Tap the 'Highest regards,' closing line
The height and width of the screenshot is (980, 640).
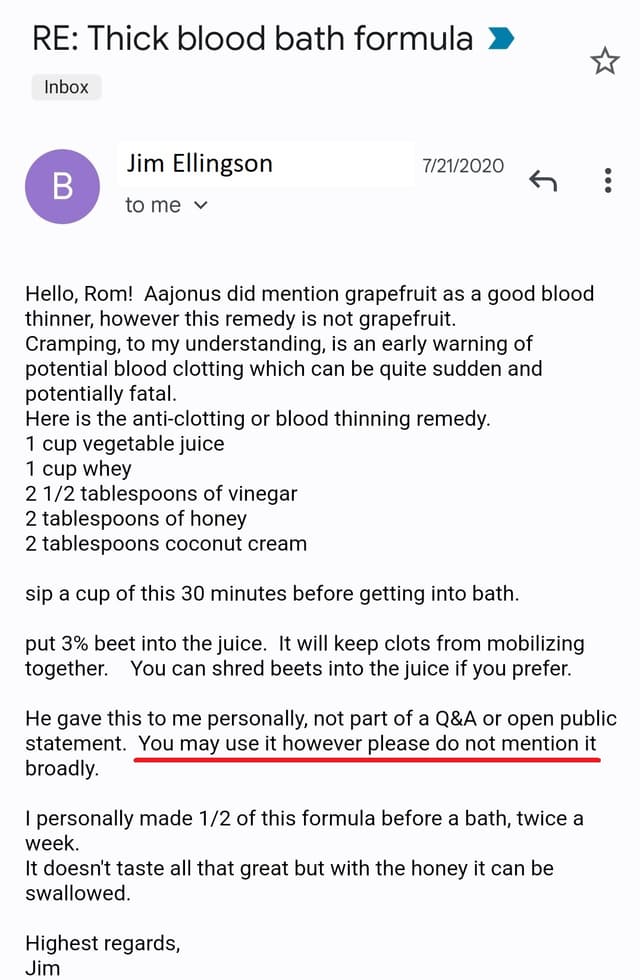coord(102,943)
